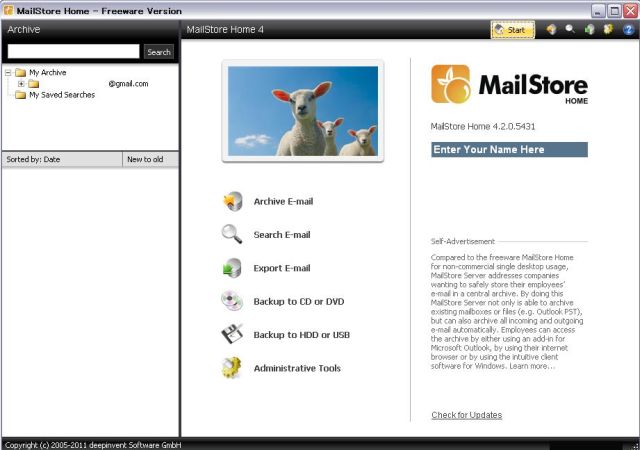Viewport: 640px width, 450px height.
Task: Click the Administrative Tools gear icon
Action: point(232,368)
